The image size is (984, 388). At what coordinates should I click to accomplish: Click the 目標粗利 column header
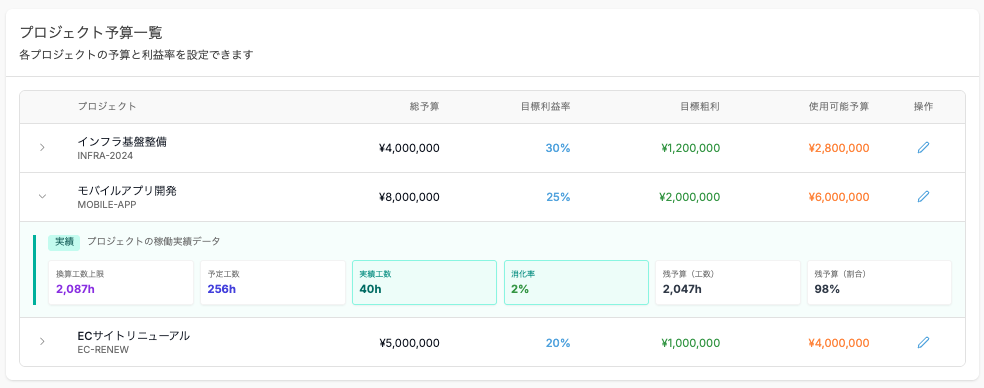(x=700, y=107)
